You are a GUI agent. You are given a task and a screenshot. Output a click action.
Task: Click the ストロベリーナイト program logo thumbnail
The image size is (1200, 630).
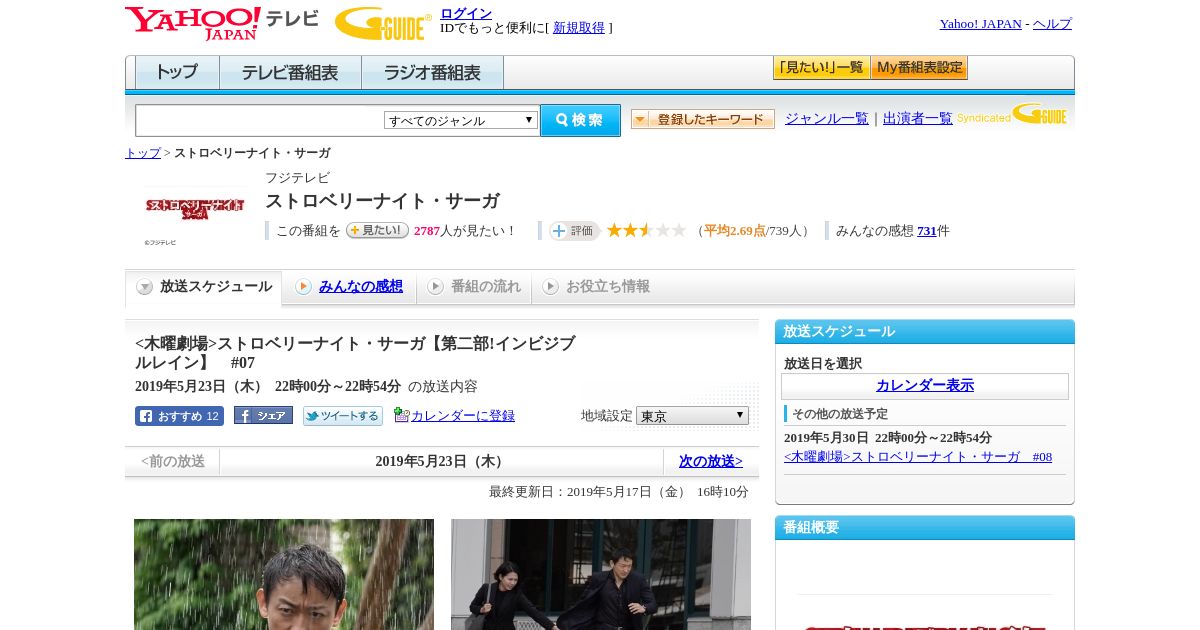[195, 209]
